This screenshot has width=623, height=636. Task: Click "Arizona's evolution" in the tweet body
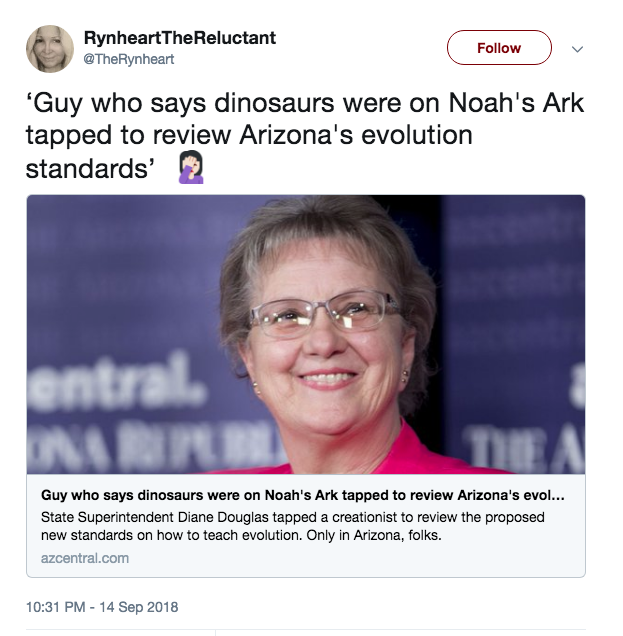click(x=356, y=135)
